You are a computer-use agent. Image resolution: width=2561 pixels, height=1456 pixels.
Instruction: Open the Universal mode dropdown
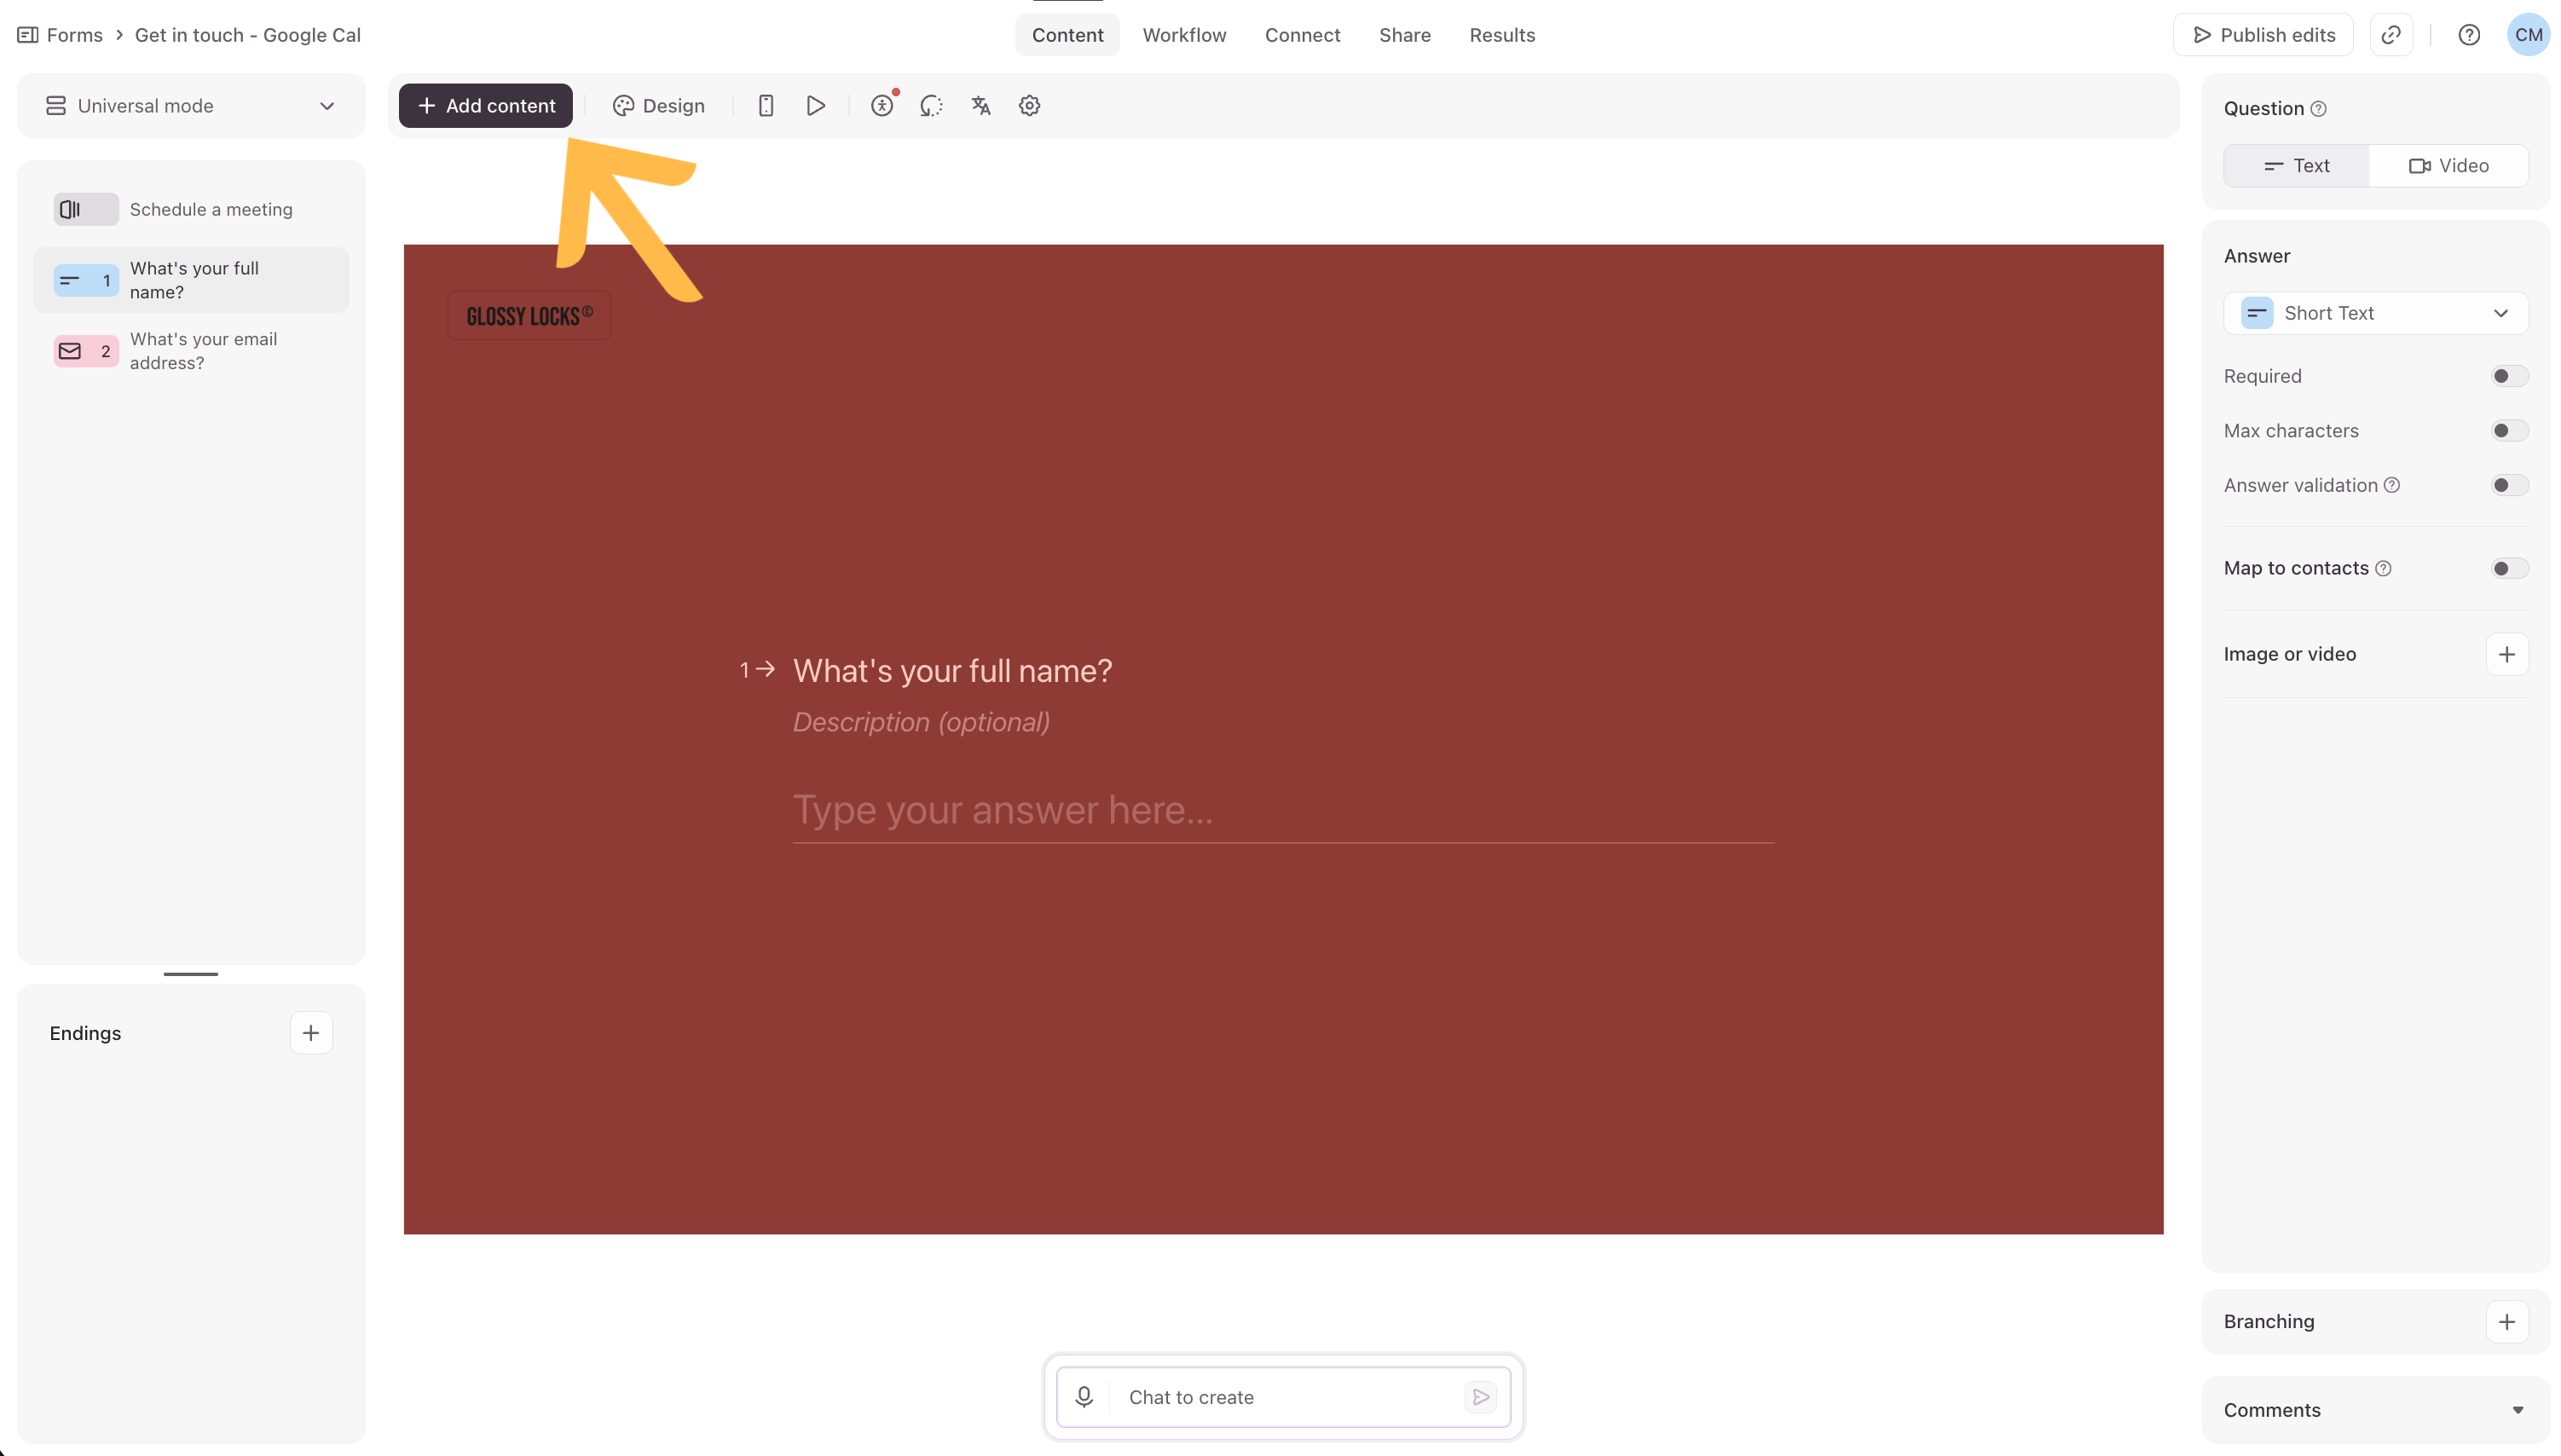[191, 106]
